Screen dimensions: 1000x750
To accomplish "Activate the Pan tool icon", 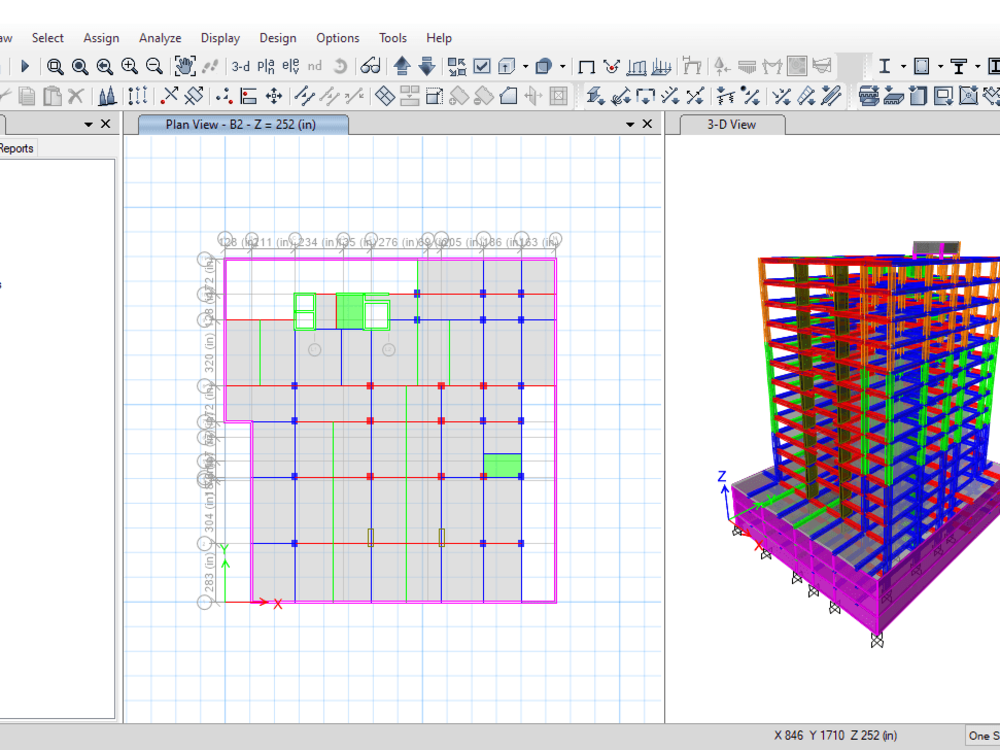I will click(185, 67).
